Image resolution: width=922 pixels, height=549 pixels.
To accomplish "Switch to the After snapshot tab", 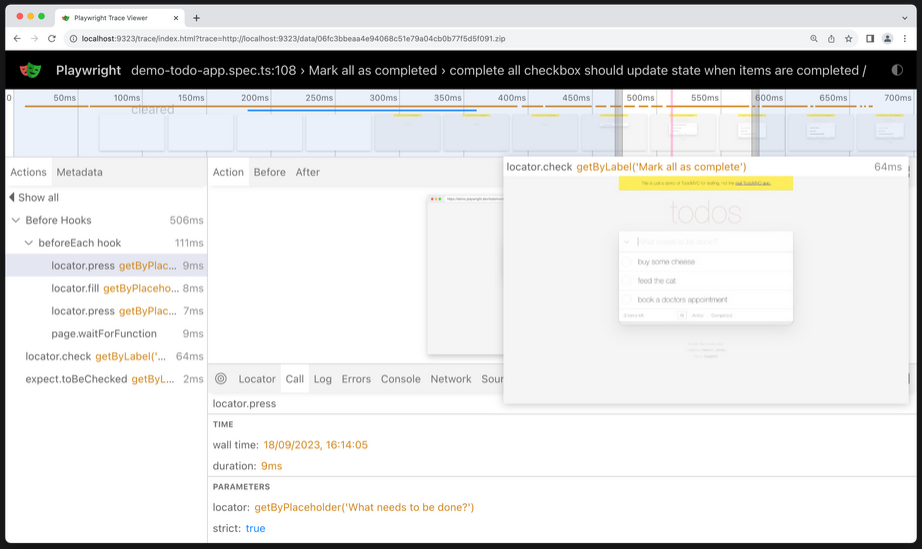I will (x=307, y=172).
